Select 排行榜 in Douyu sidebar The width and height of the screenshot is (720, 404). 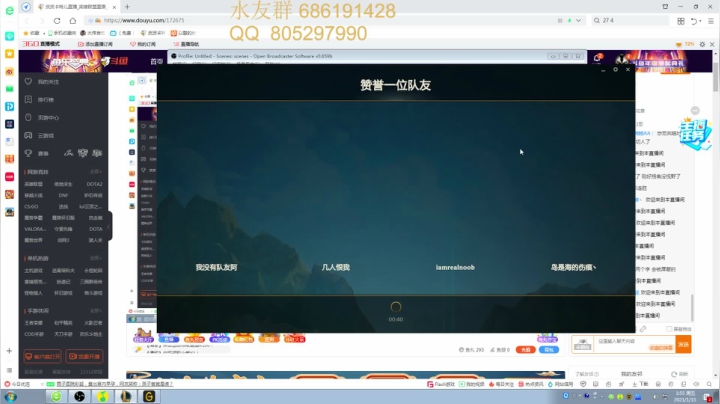(46, 100)
